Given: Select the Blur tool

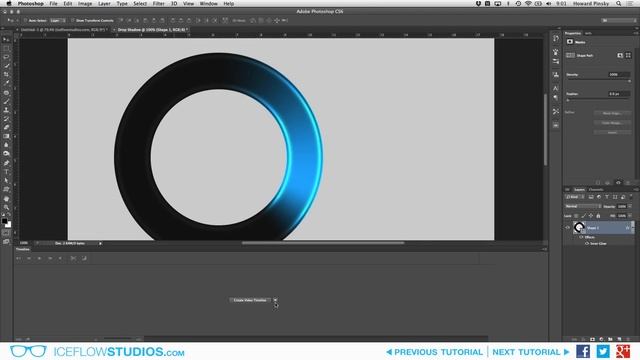Looking at the screenshot, I should click(x=6, y=145).
